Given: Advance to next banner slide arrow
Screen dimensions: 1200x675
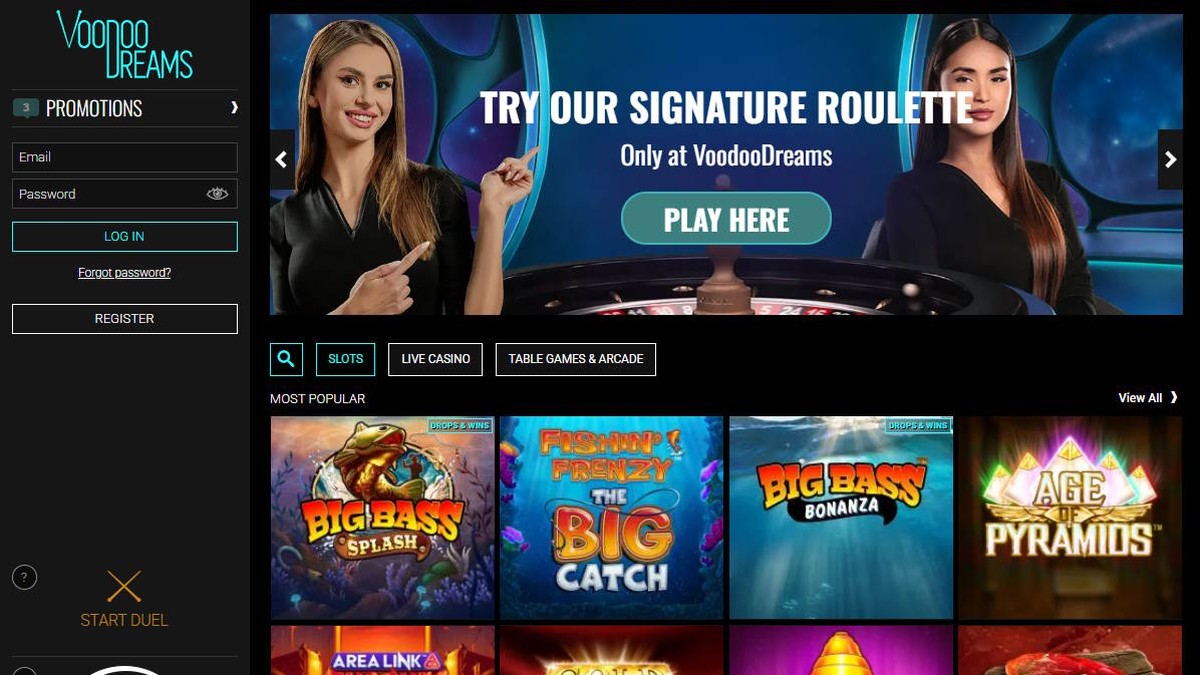Looking at the screenshot, I should 1170,160.
